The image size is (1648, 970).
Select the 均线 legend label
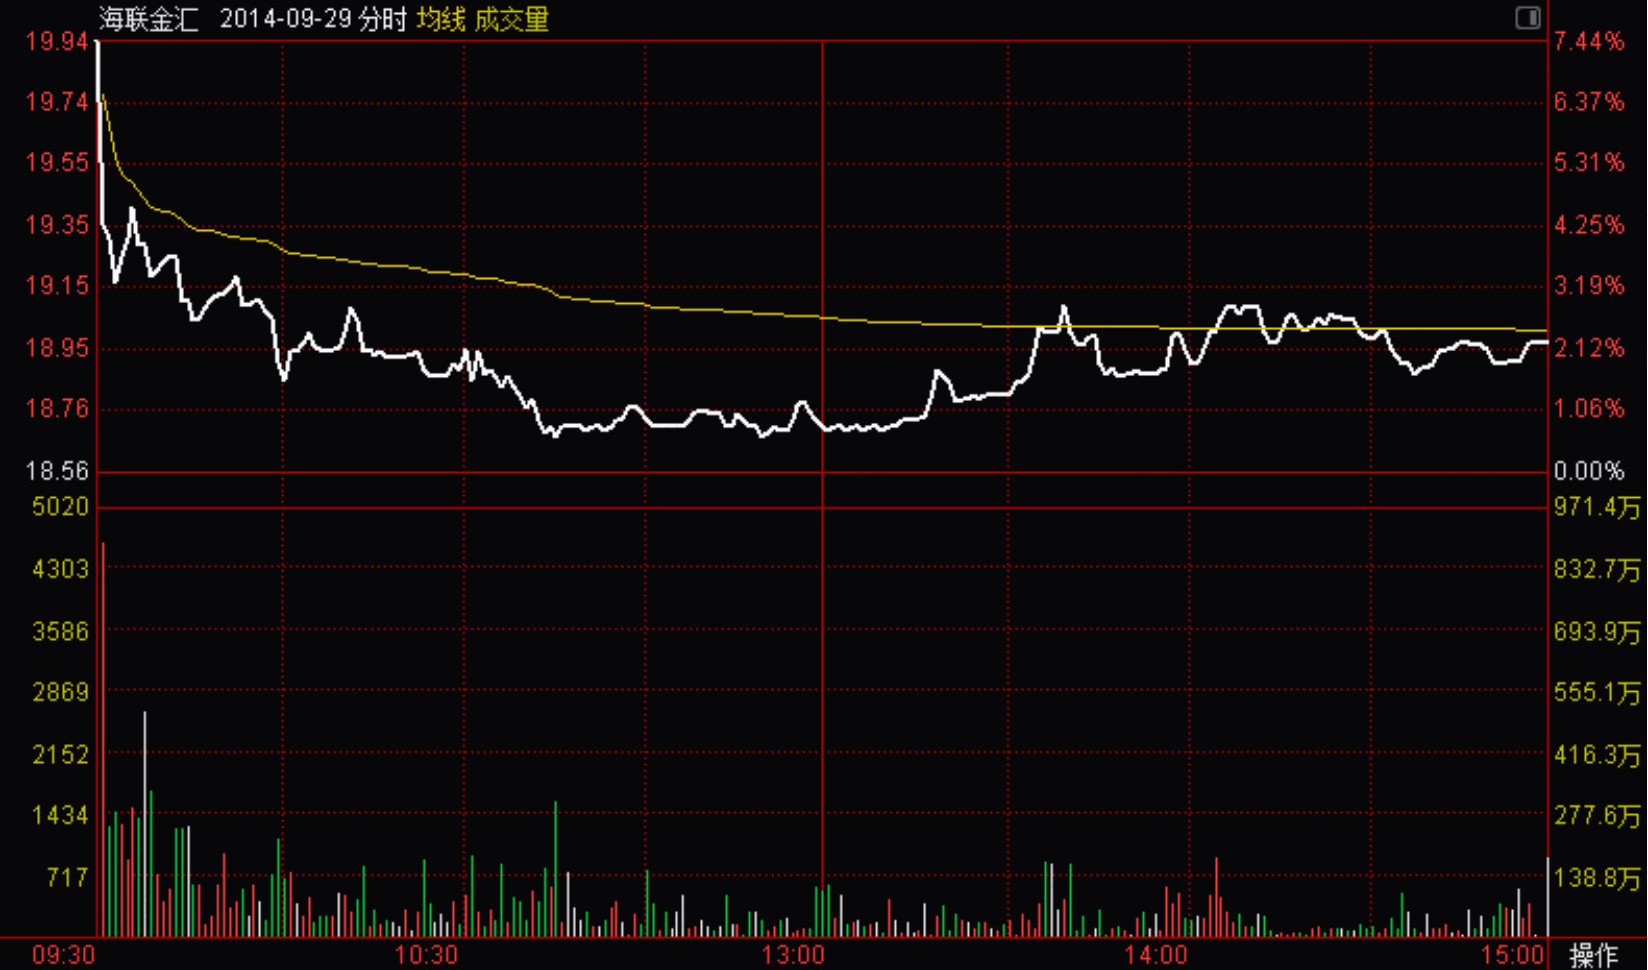click(x=441, y=19)
